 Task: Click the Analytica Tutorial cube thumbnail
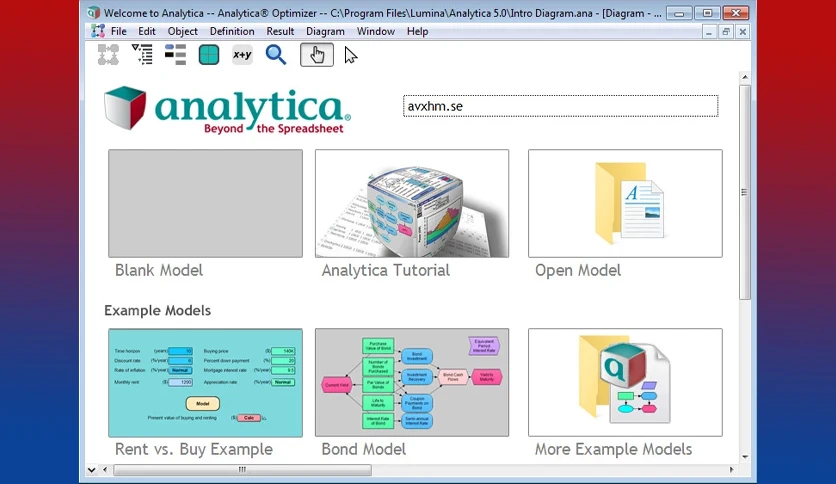coord(412,203)
